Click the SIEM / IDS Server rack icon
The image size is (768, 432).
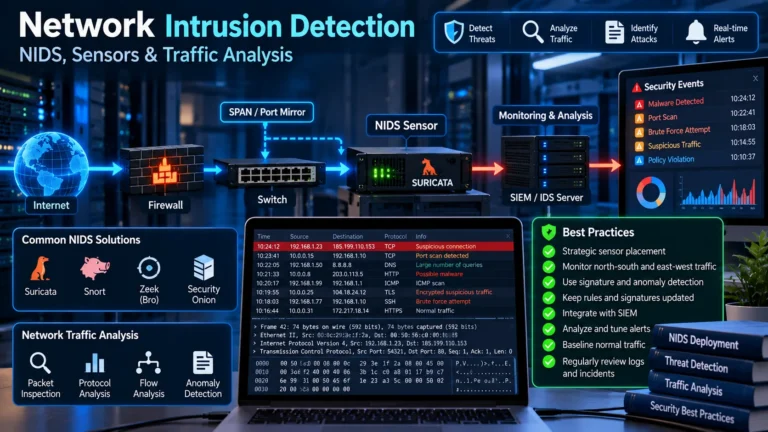click(545, 163)
